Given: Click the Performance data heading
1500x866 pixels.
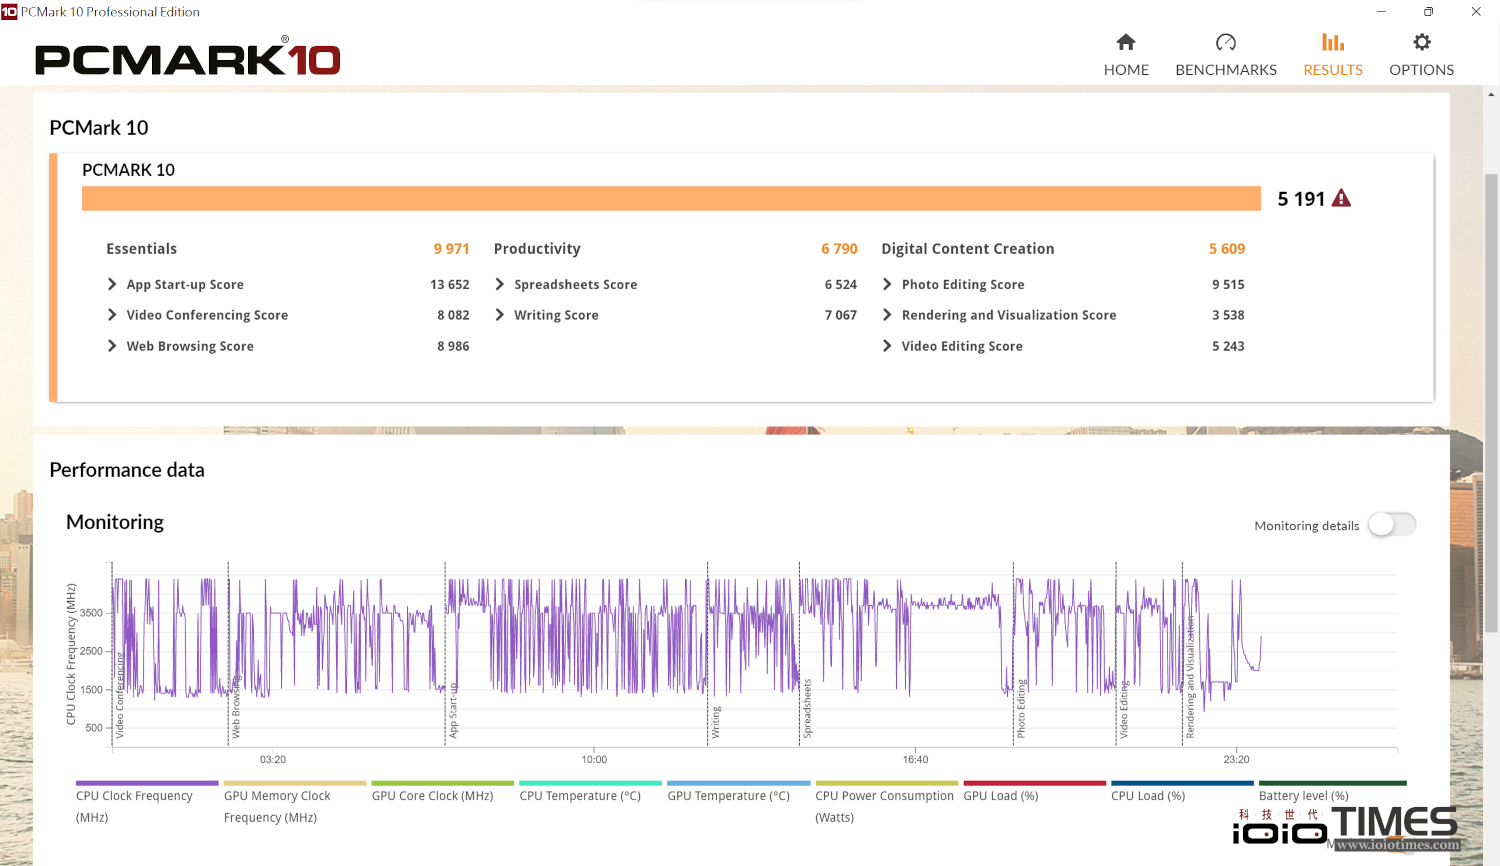Looking at the screenshot, I should [x=127, y=470].
